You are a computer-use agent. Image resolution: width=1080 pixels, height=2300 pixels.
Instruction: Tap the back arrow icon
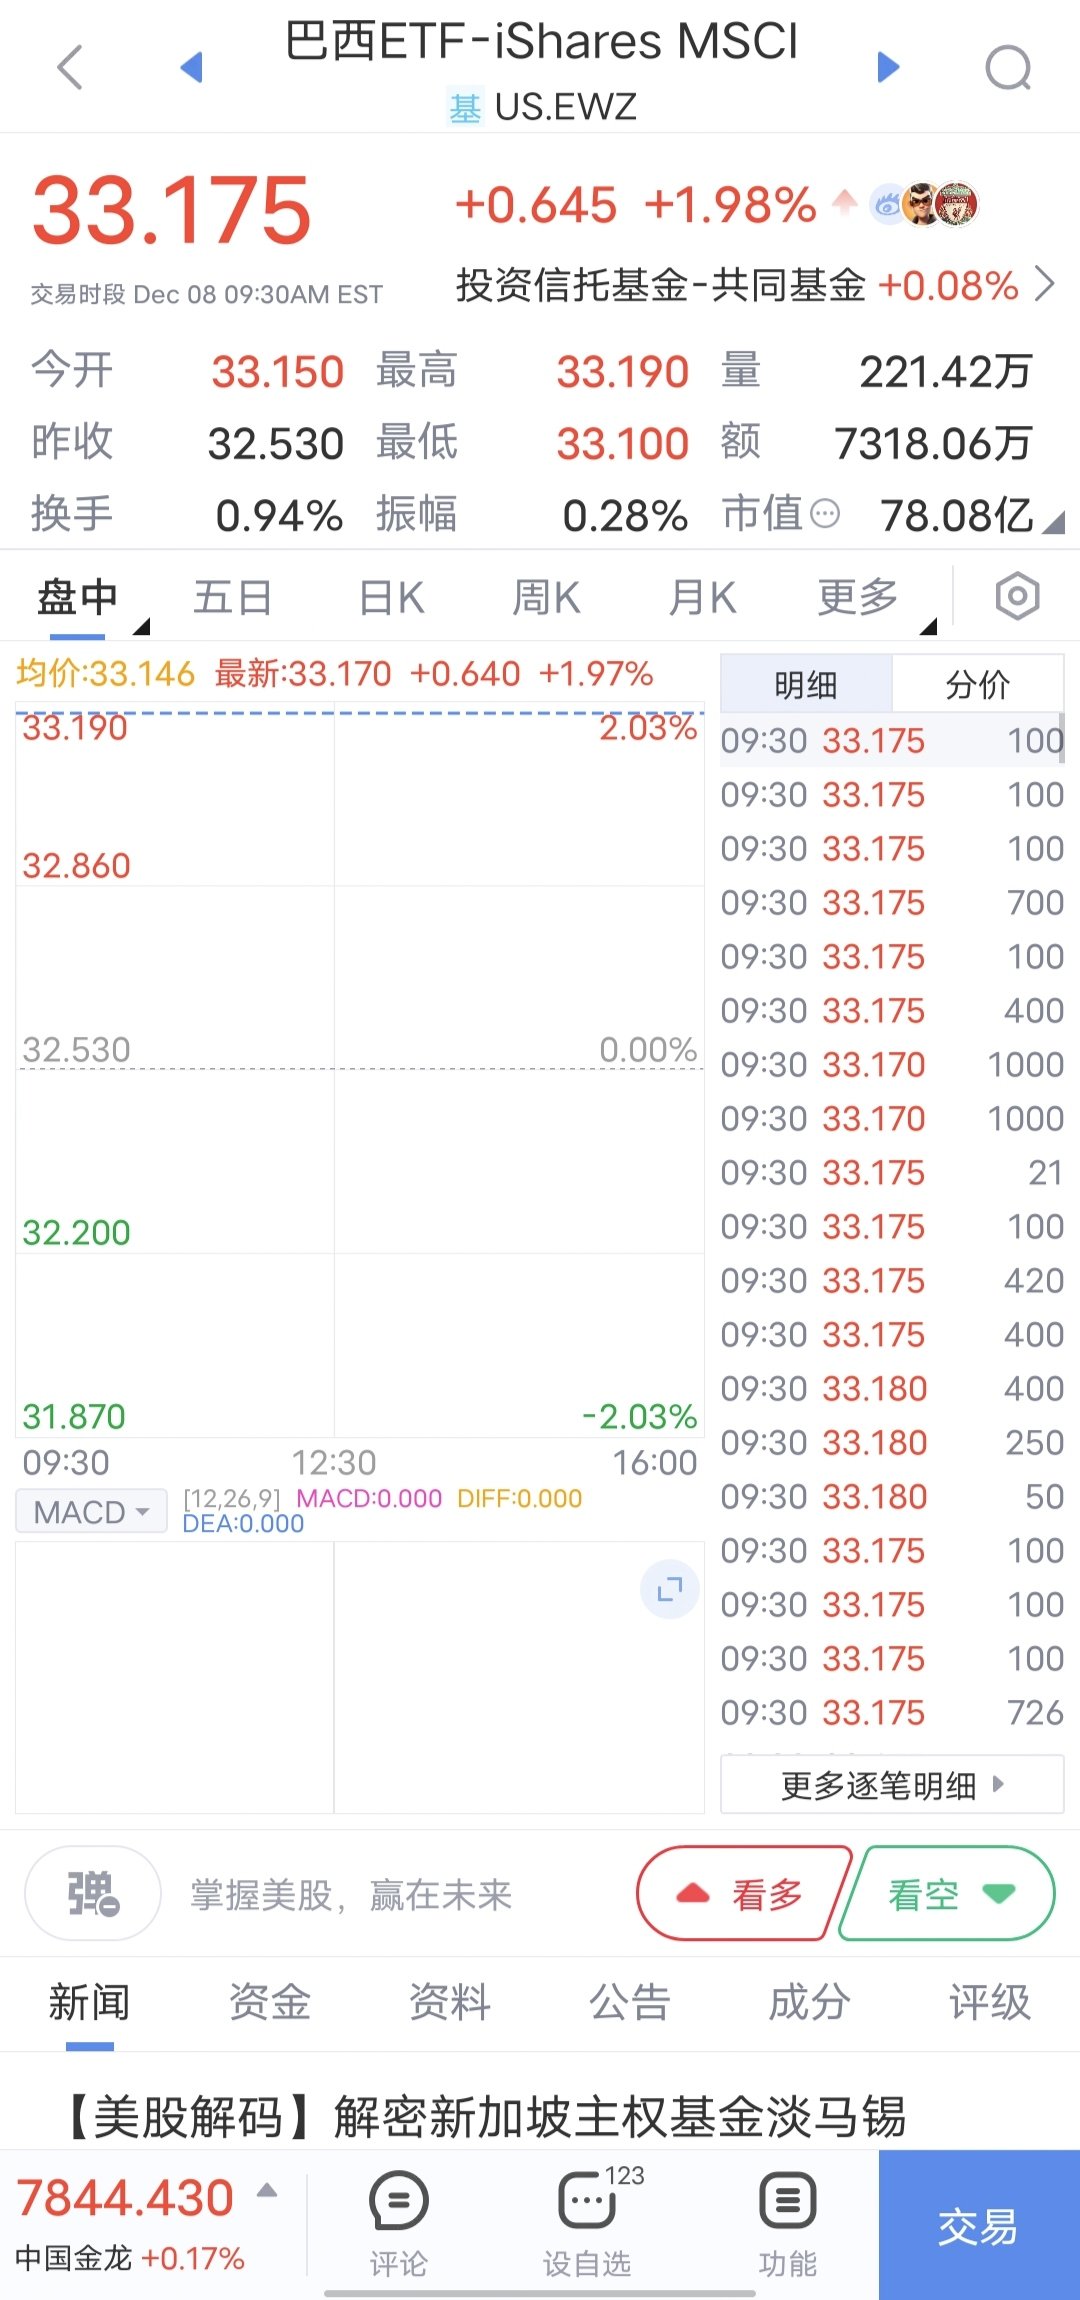70,68
